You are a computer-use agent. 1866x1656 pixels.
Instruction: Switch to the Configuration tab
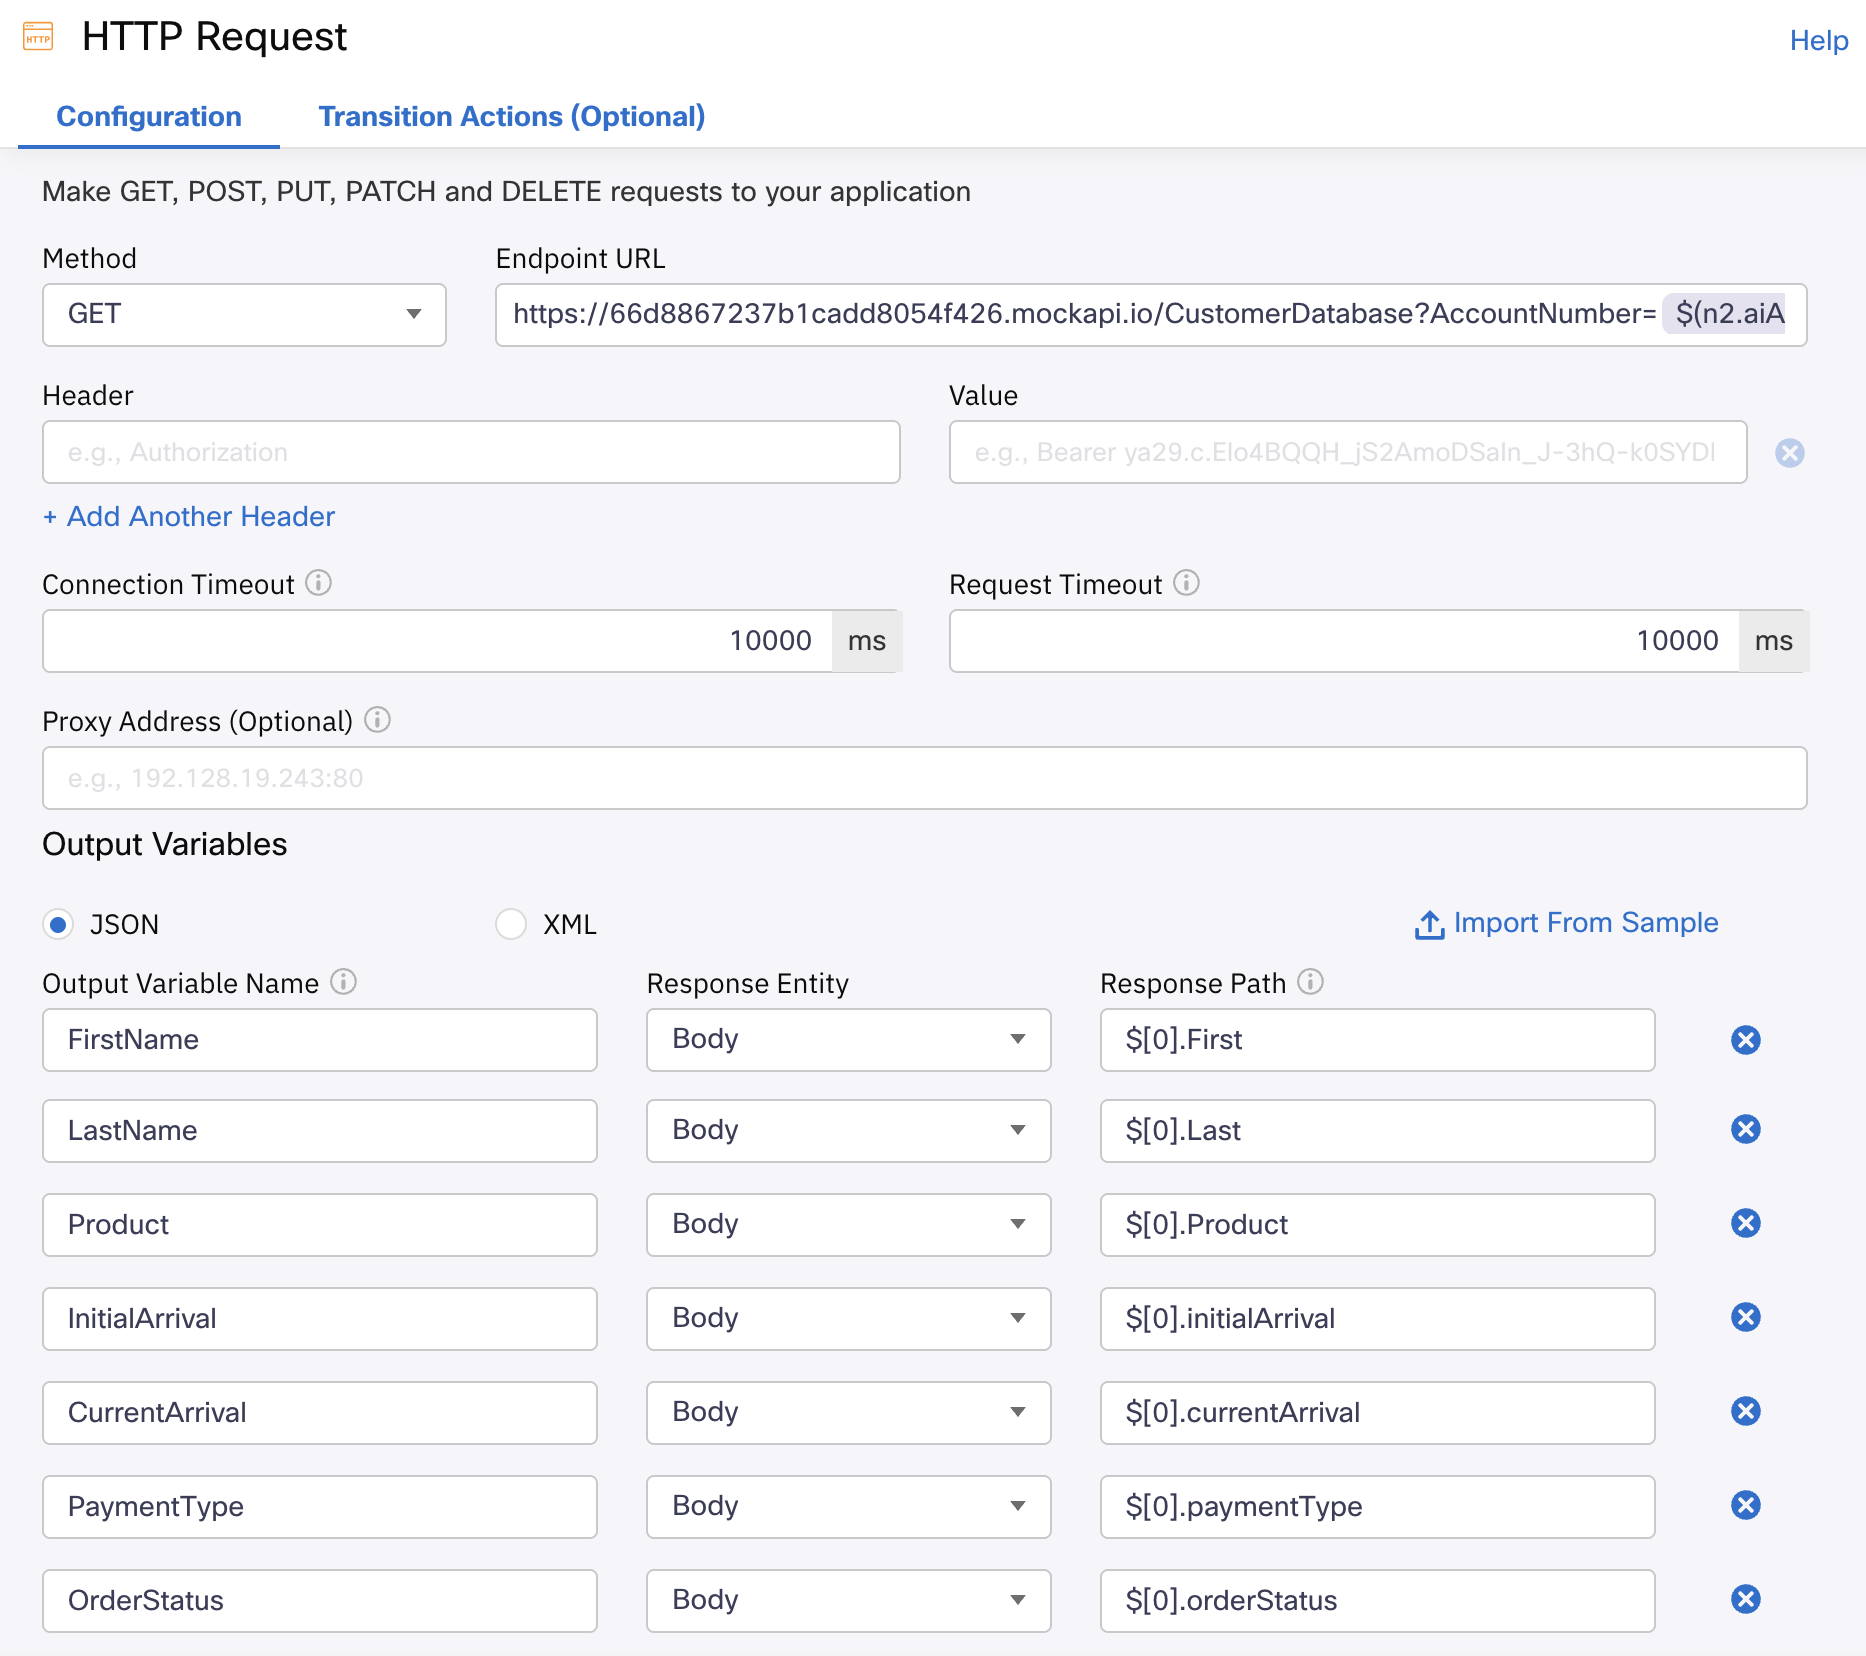click(149, 116)
